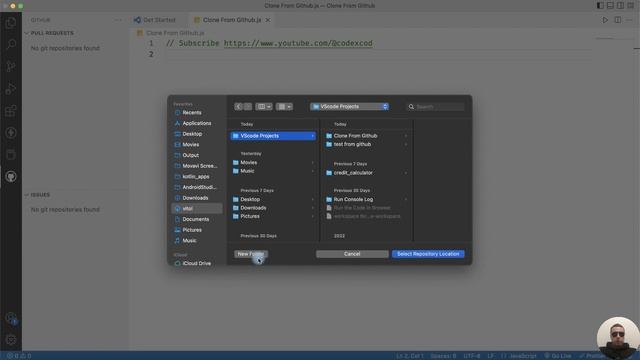Expand chevron beside credit_calculator folder
This screenshot has width=640, height=360.
(x=406, y=173)
